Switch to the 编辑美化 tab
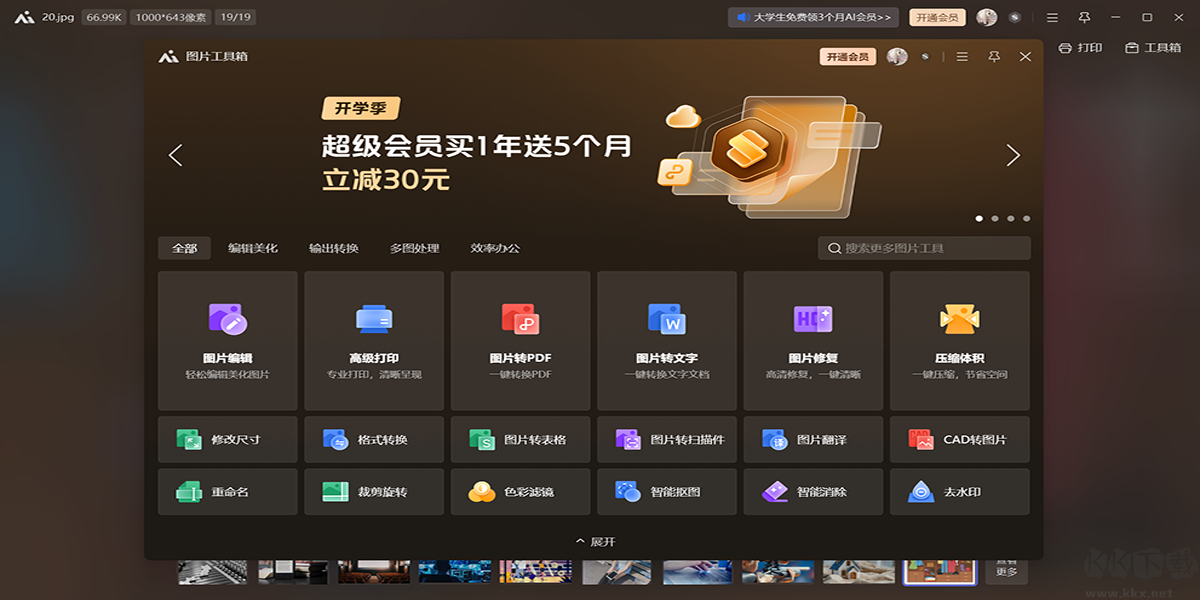Screen dimensions: 1200x600 click(x=255, y=247)
